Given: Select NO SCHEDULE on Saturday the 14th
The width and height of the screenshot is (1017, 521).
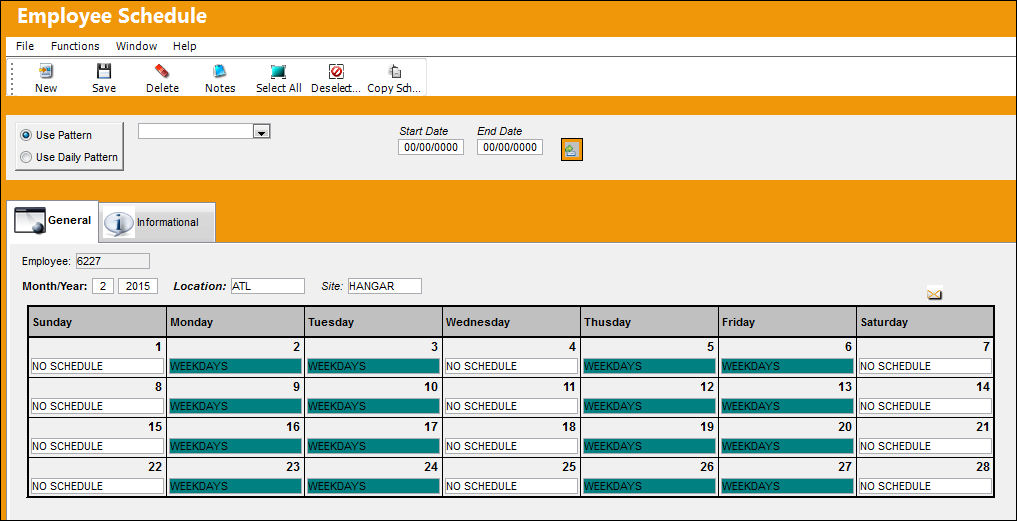Looking at the screenshot, I should point(926,406).
